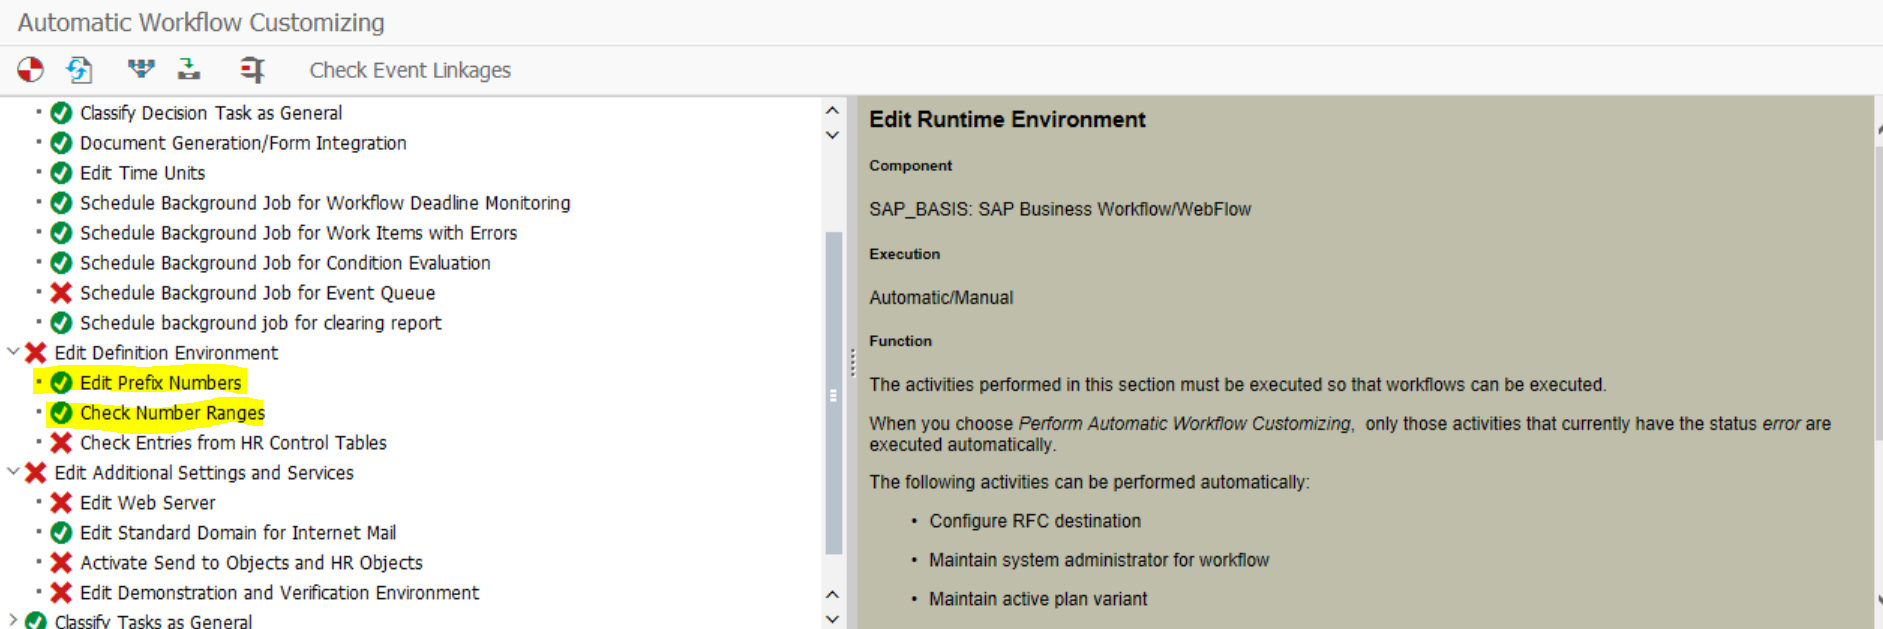Click red X icon beside Schedule Background Job for Event Queue
The image size is (1883, 629).
point(61,293)
